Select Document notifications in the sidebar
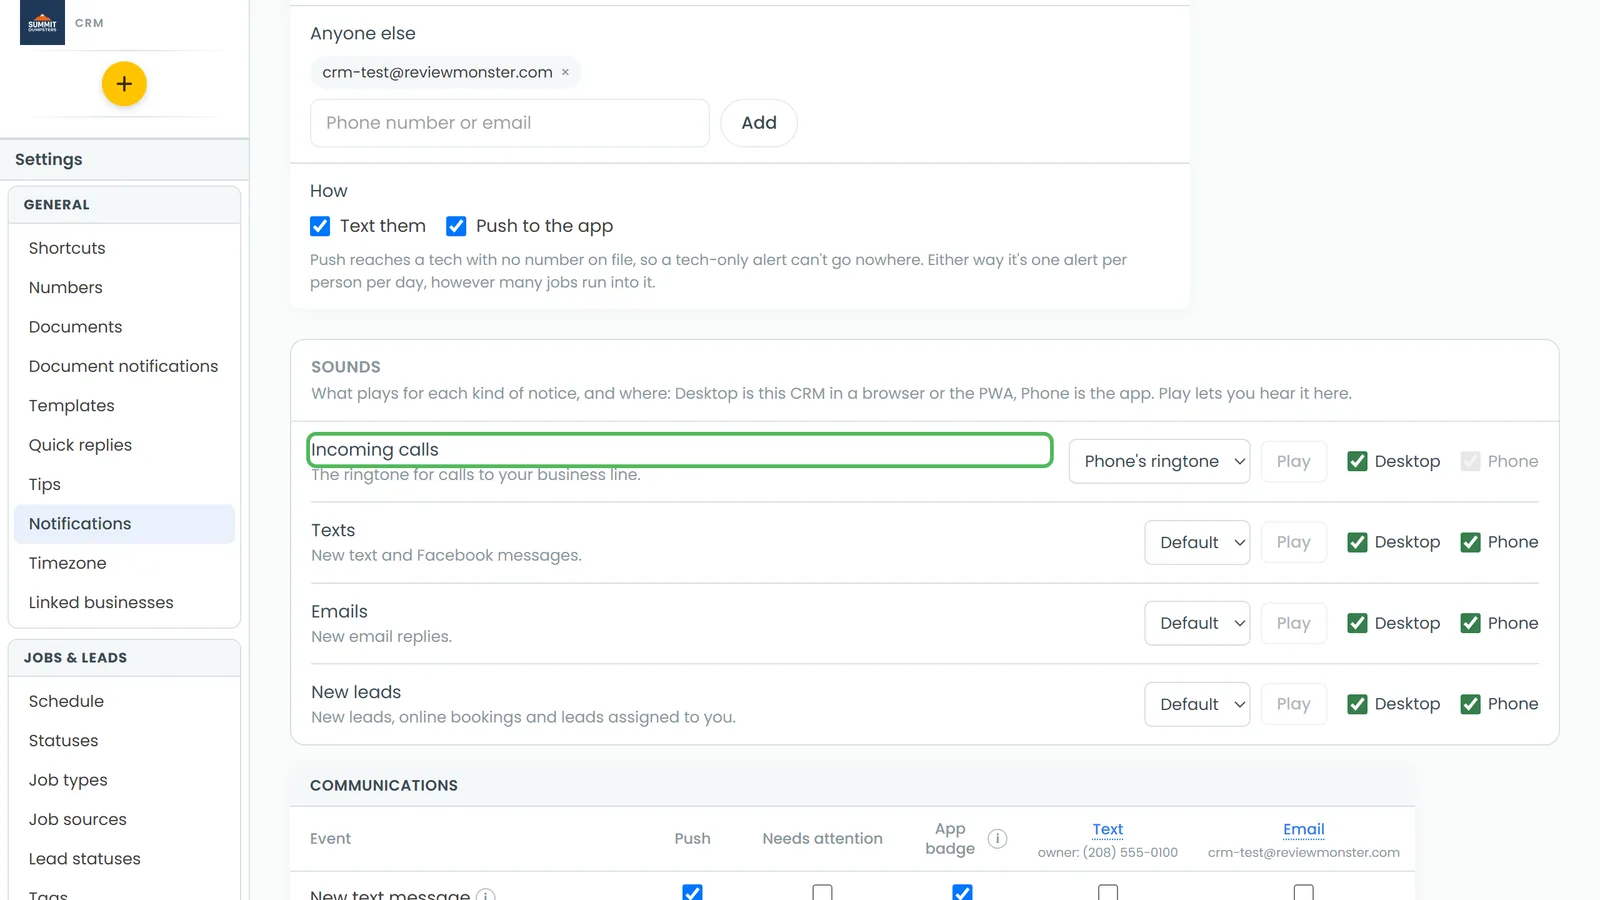1600x900 pixels. click(x=124, y=366)
